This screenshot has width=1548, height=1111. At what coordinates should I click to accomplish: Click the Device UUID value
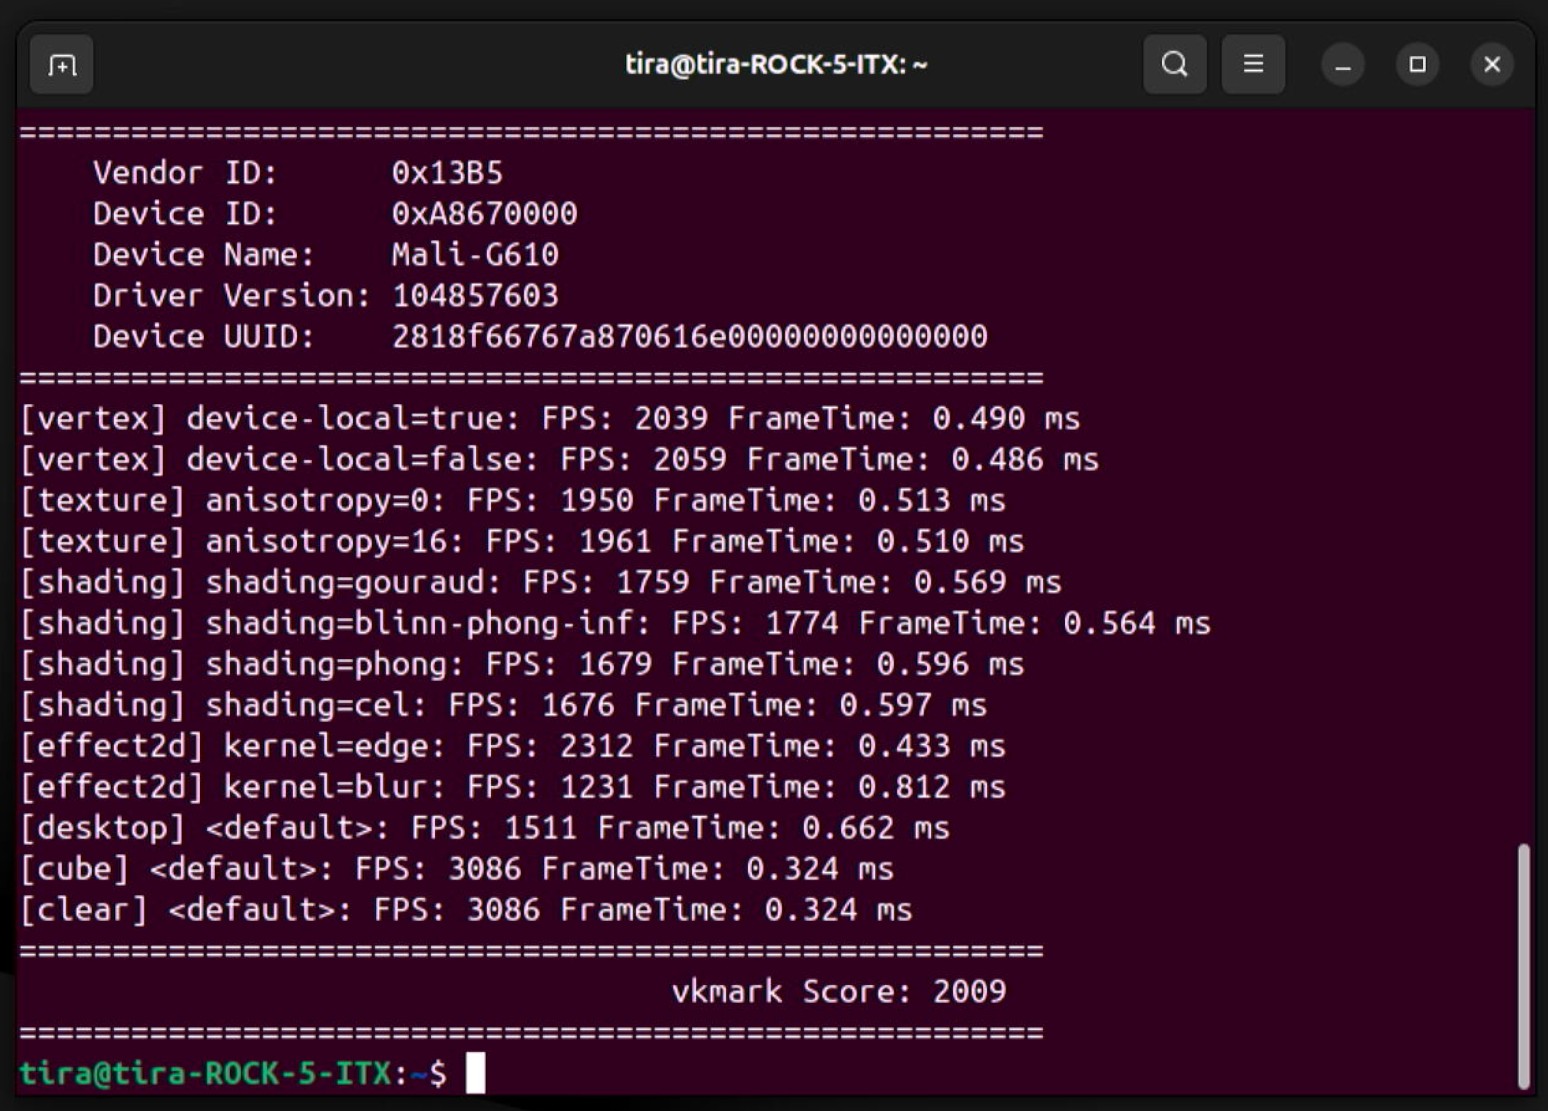689,337
